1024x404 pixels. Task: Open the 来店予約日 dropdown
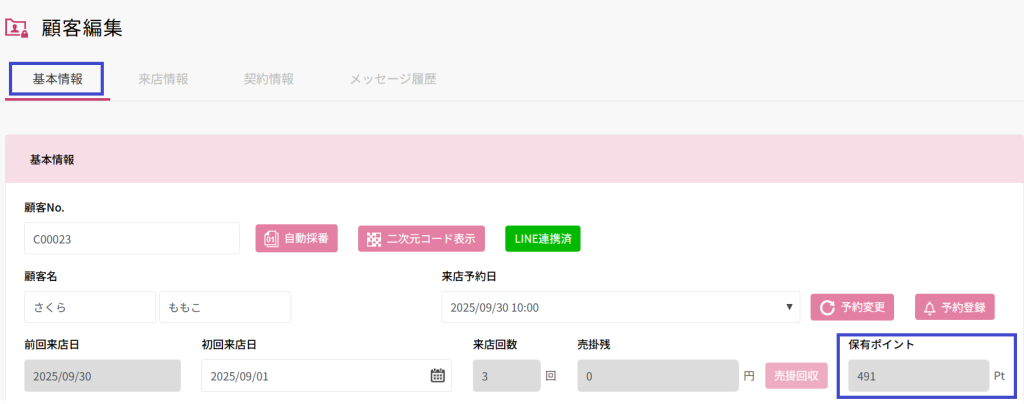coord(620,307)
